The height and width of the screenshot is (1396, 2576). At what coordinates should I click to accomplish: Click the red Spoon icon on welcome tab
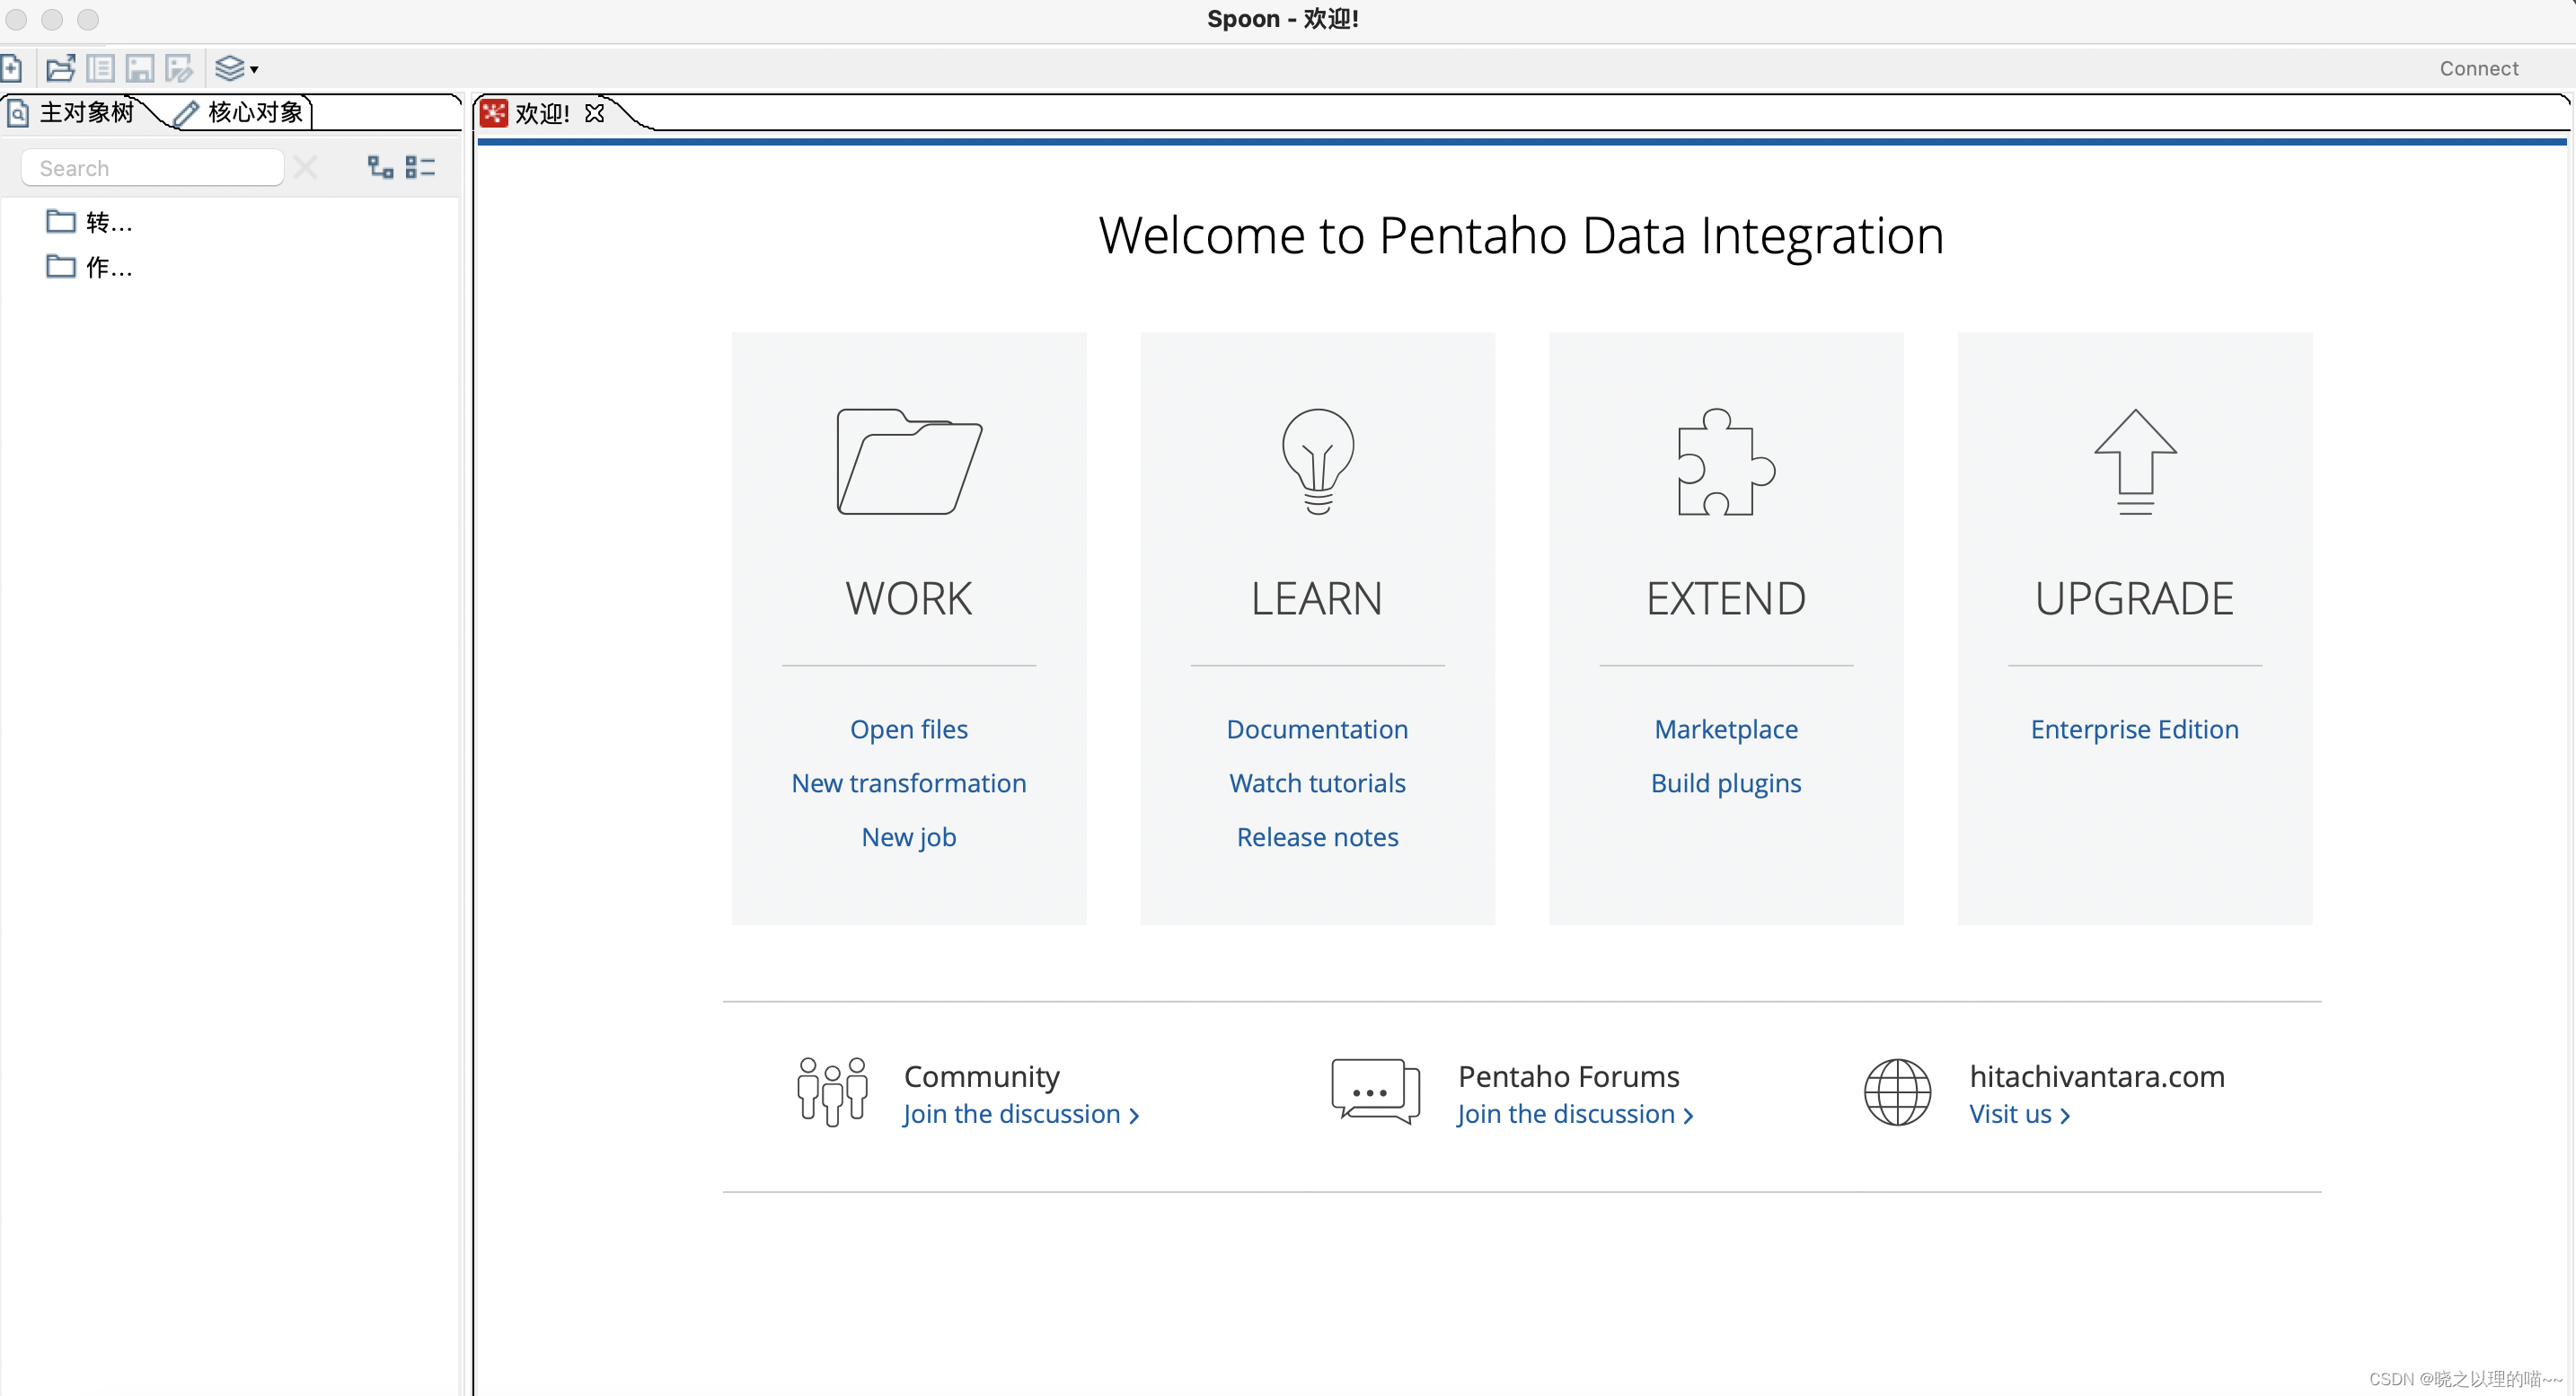coord(494,113)
